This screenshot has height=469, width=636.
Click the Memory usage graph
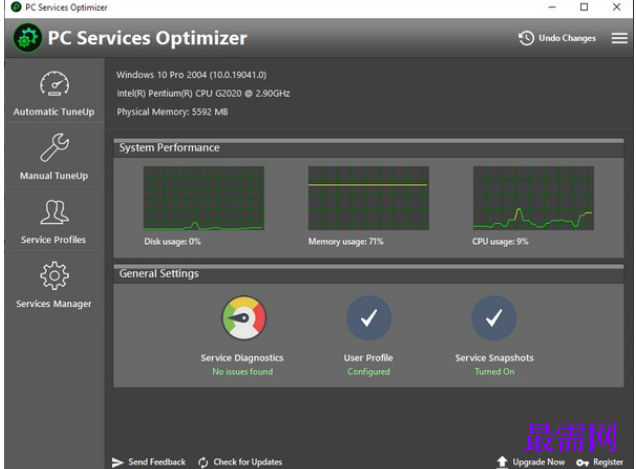368,198
